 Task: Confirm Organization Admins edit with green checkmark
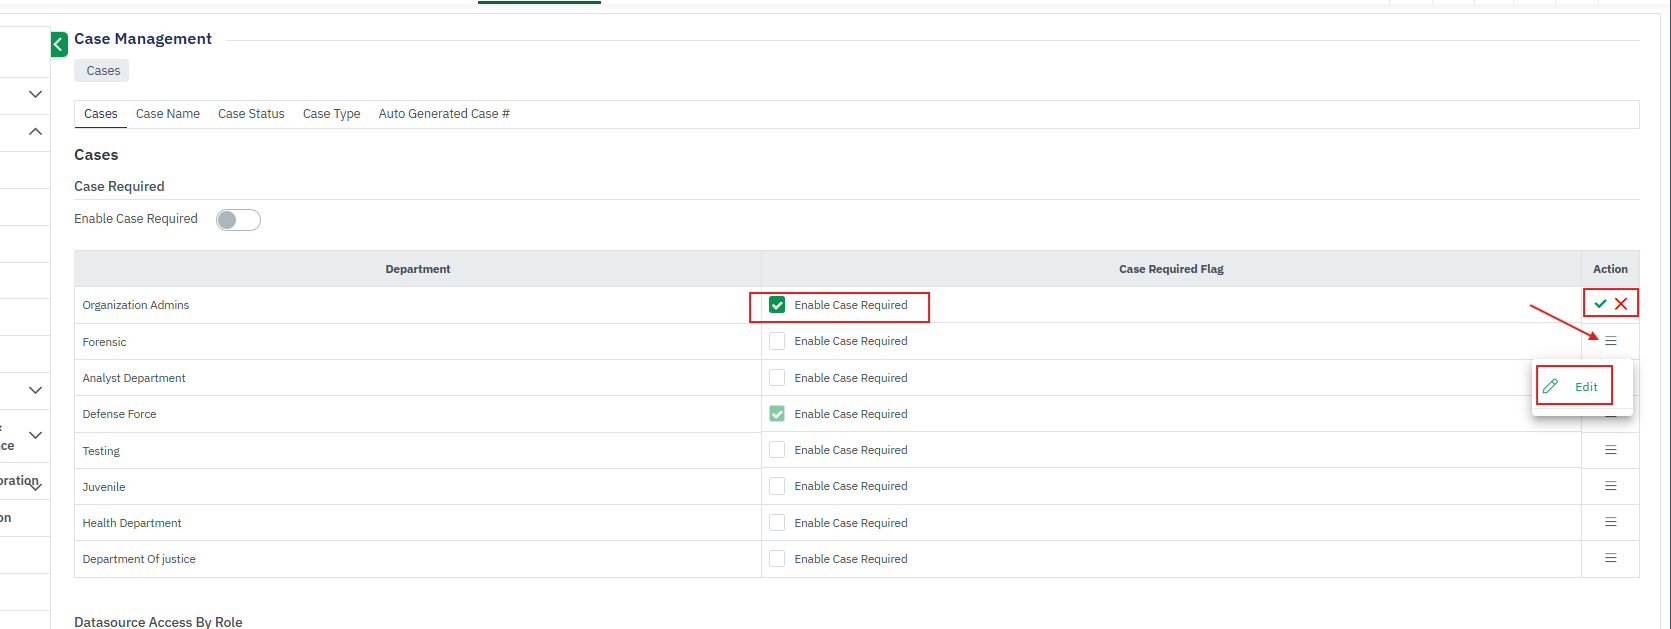[x=1600, y=304]
